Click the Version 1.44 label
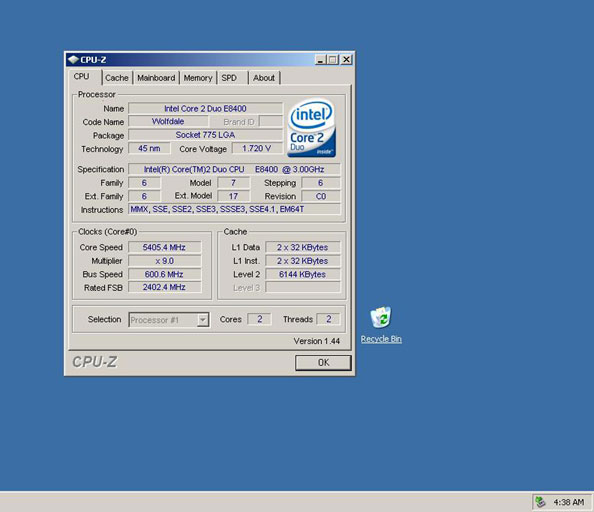594x512 pixels. point(317,341)
